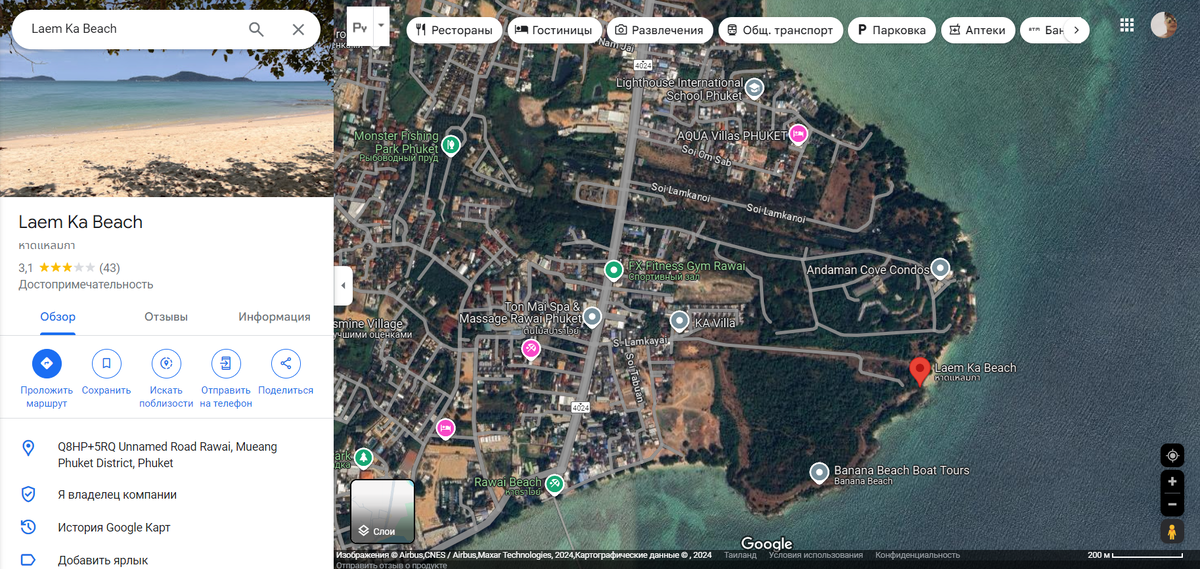The height and width of the screenshot is (569, 1200).
Task: Click the Конфиденциальность link
Action: point(917,555)
